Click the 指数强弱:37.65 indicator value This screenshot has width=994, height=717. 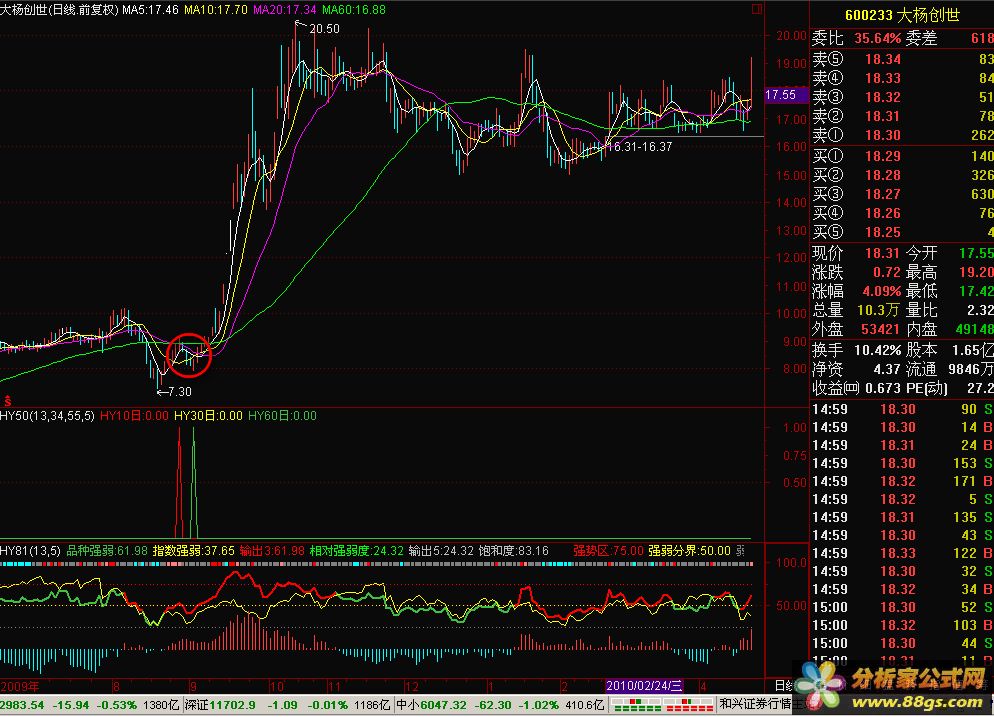point(193,551)
